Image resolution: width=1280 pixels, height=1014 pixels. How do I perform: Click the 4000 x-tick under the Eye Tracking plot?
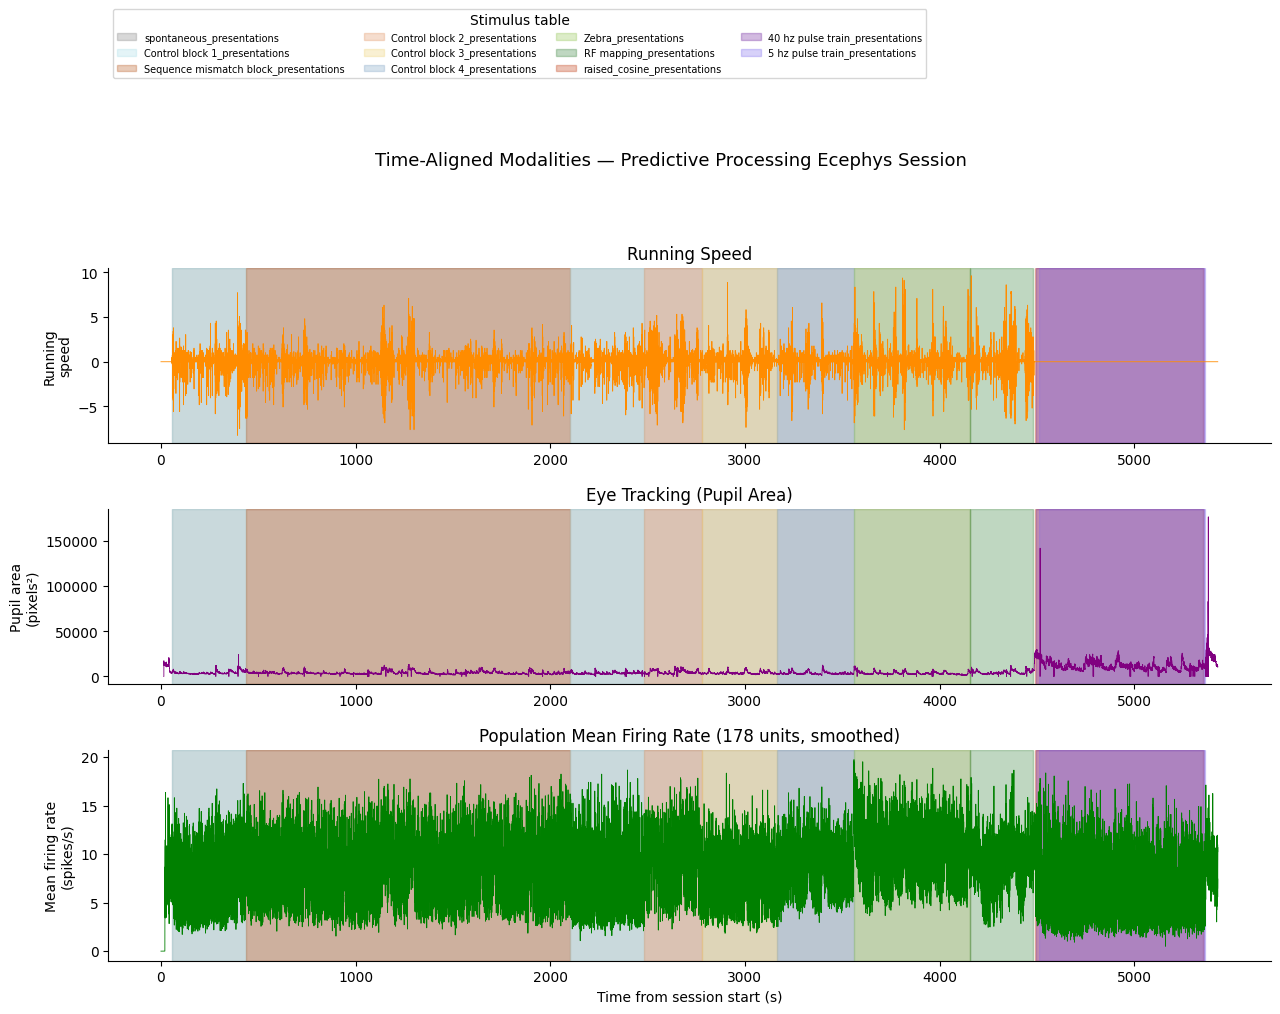click(x=940, y=701)
